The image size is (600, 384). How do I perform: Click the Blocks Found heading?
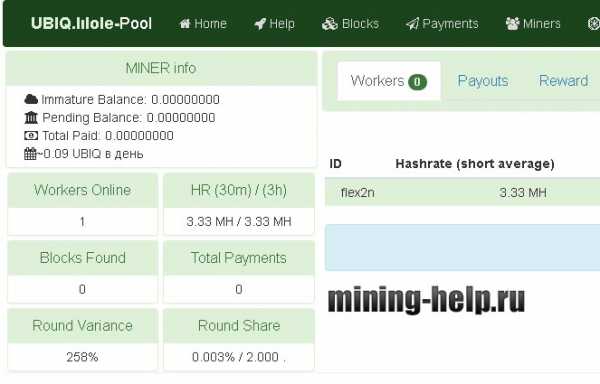tap(82, 258)
